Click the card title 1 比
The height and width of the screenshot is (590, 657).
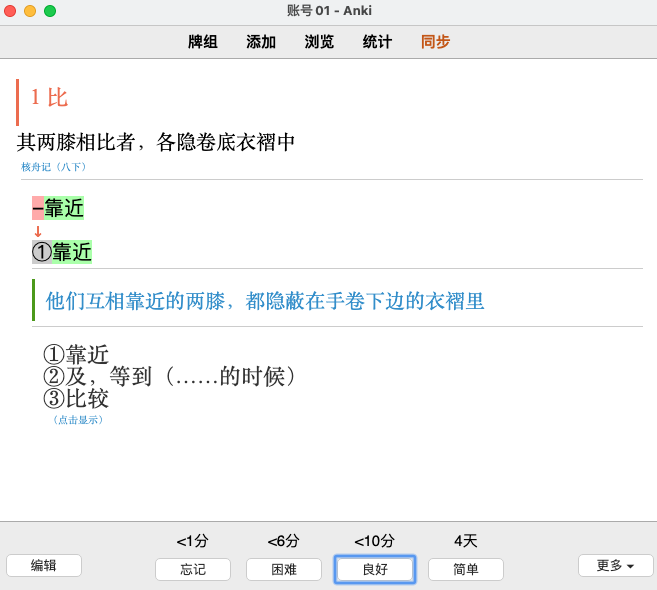[x=49, y=98]
